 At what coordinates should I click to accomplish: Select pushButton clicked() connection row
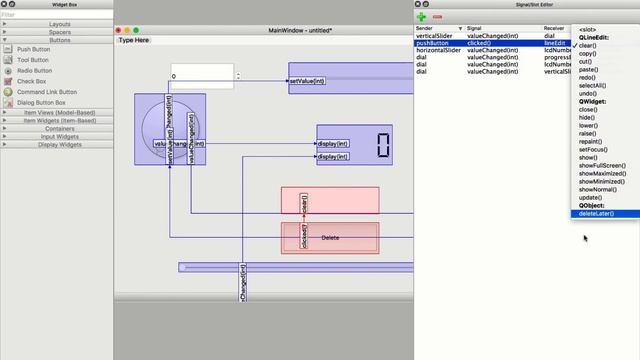(492, 43)
